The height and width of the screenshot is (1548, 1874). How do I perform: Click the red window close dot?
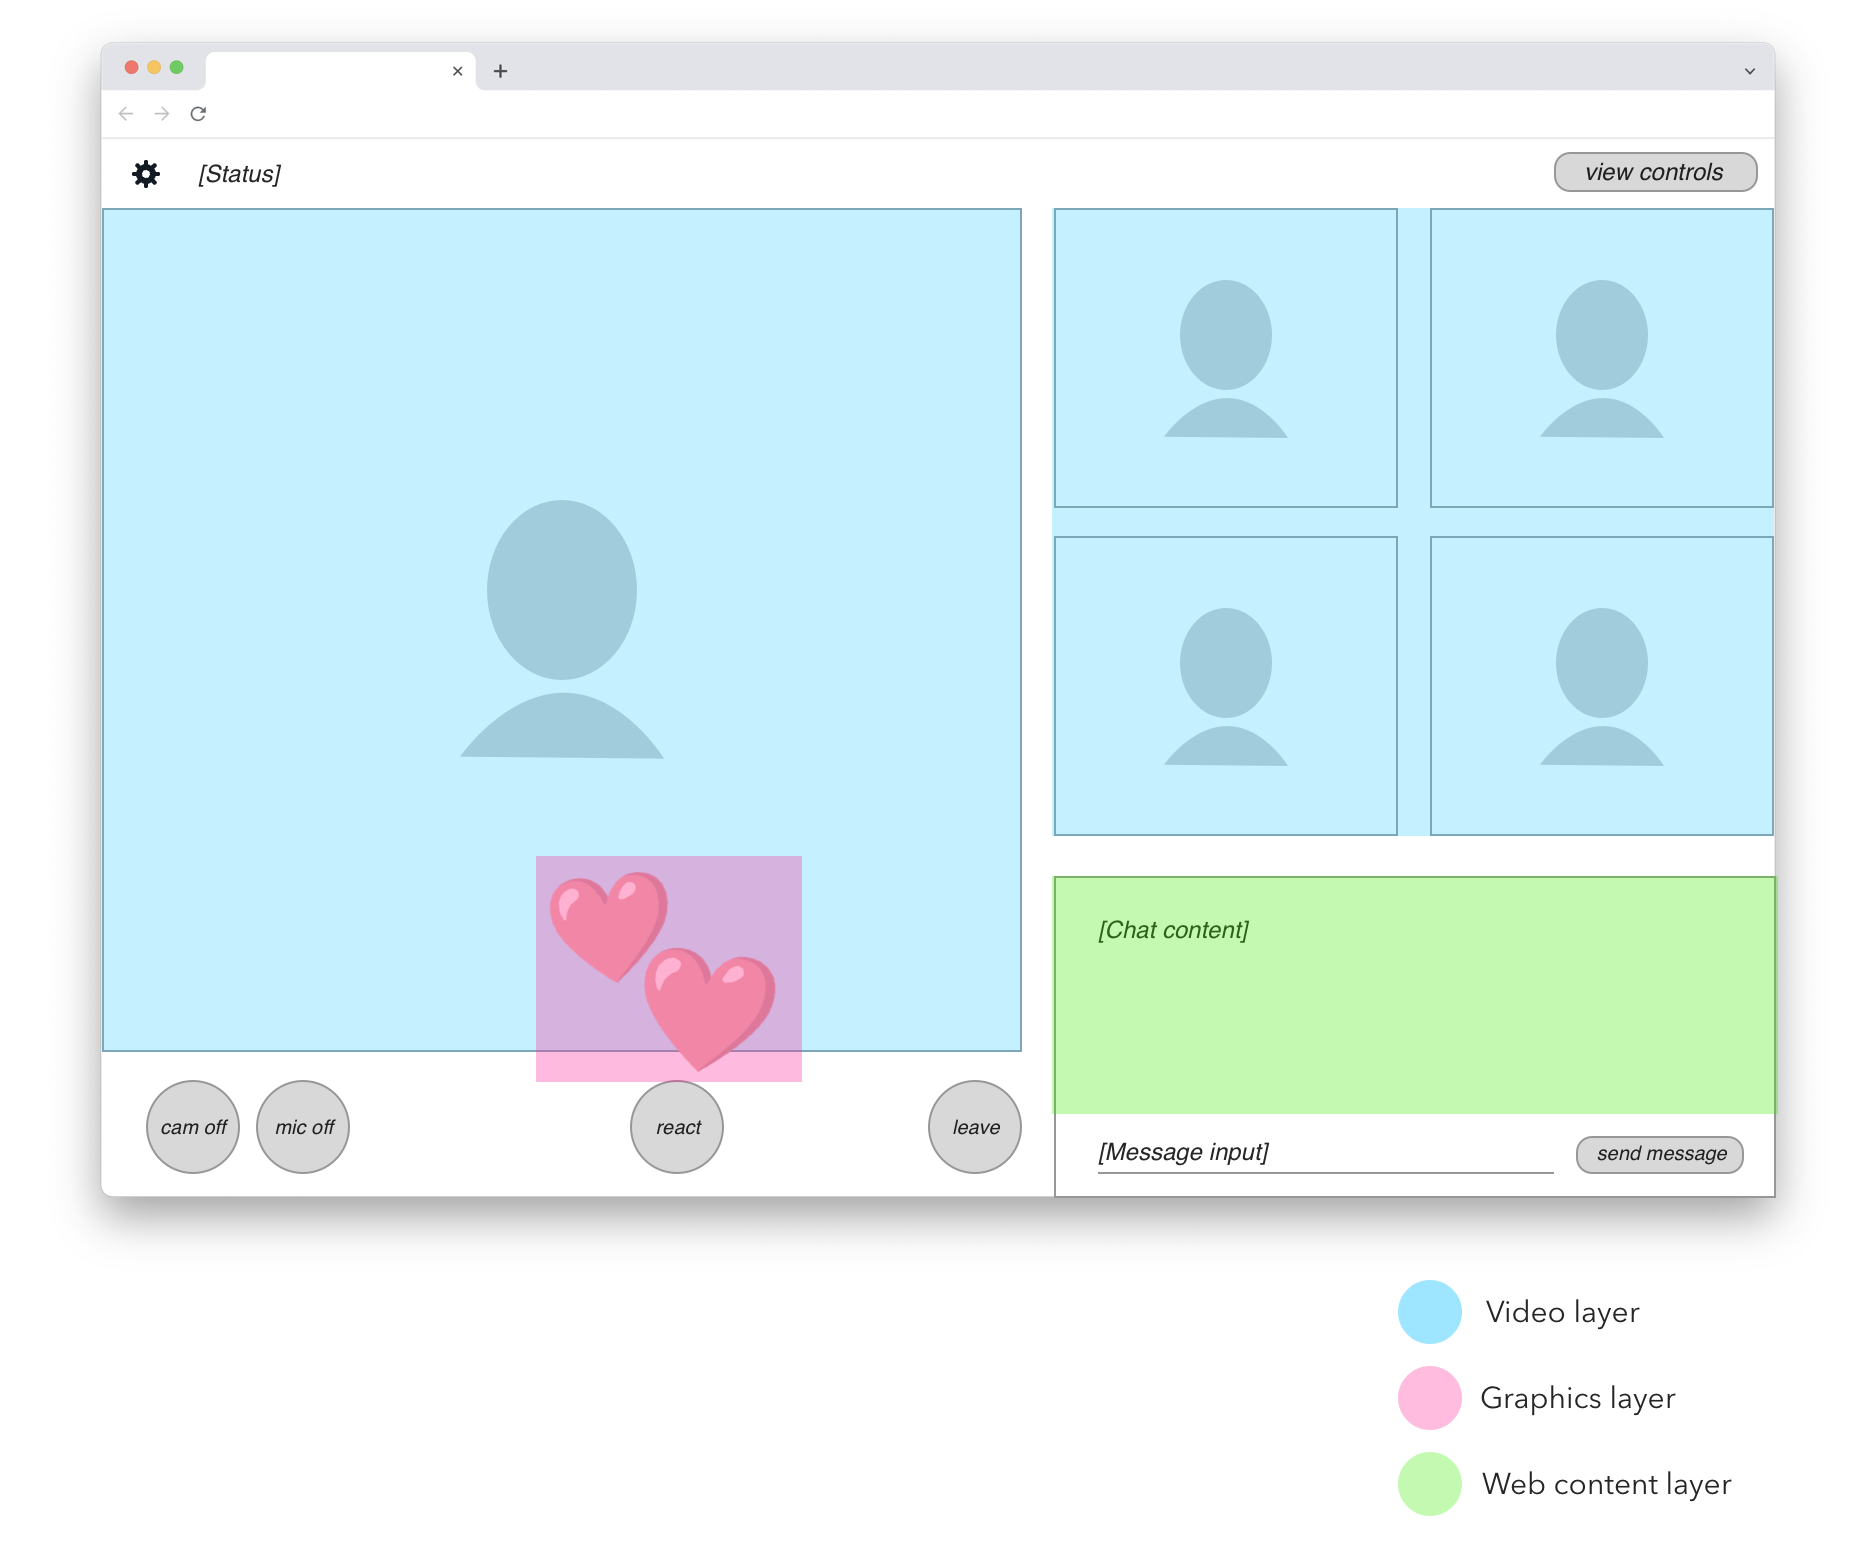pos(131,67)
